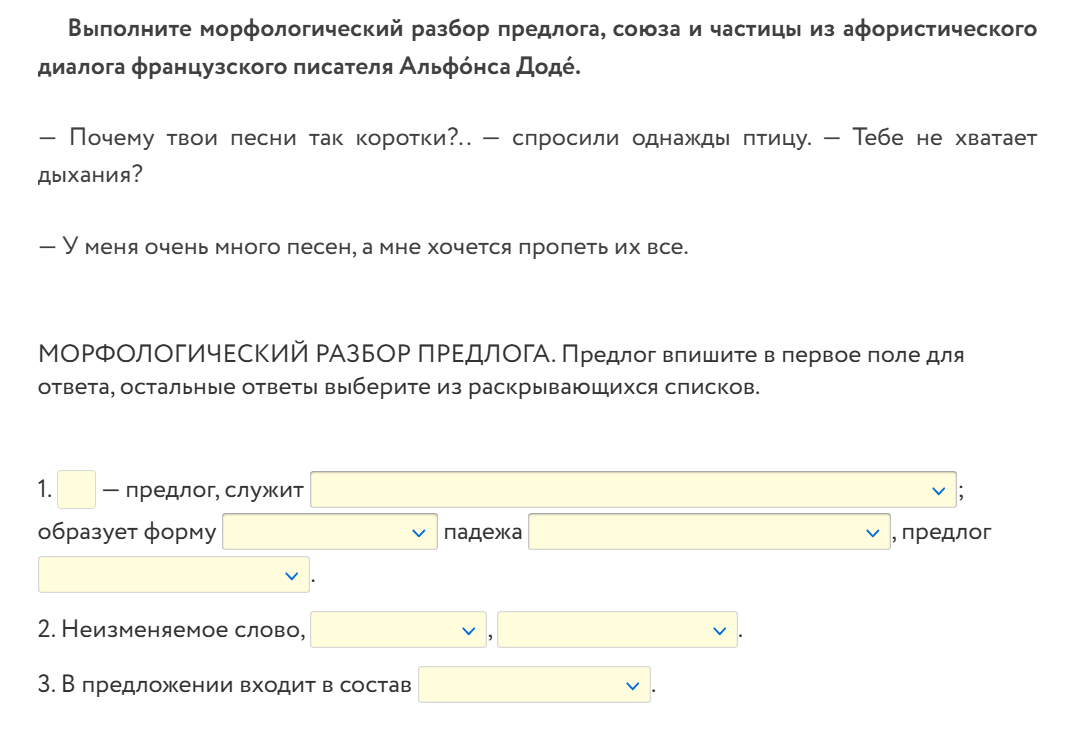Click the chevron of the first 'Неизменяемое слово' dropdown

[x=469, y=631]
